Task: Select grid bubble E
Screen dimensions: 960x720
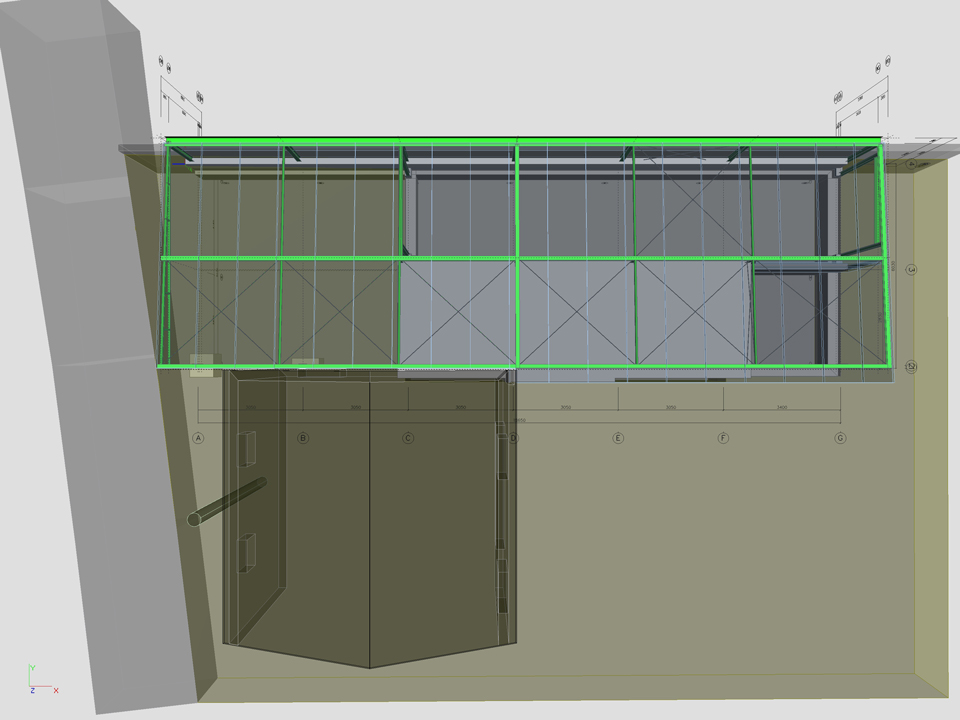Action: 618,438
